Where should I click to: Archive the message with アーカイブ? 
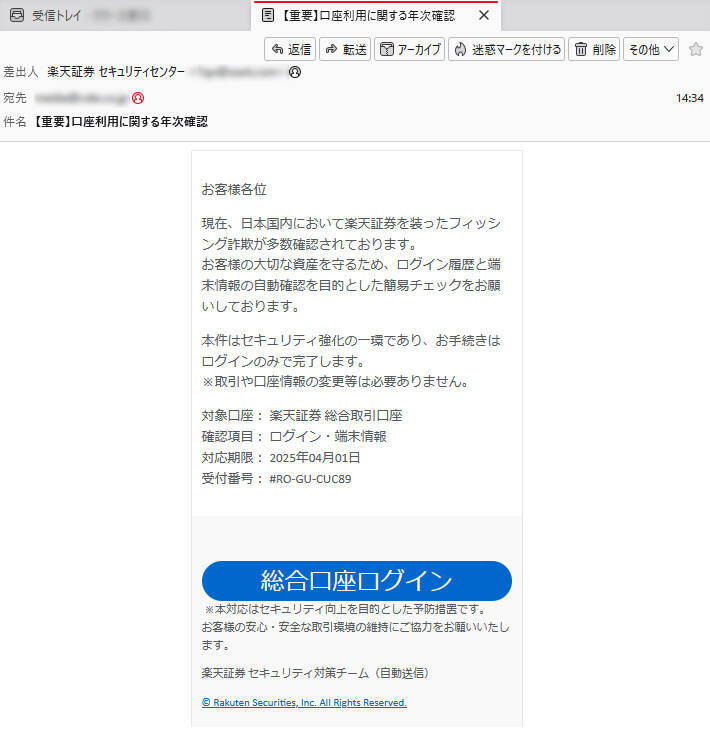[410, 49]
